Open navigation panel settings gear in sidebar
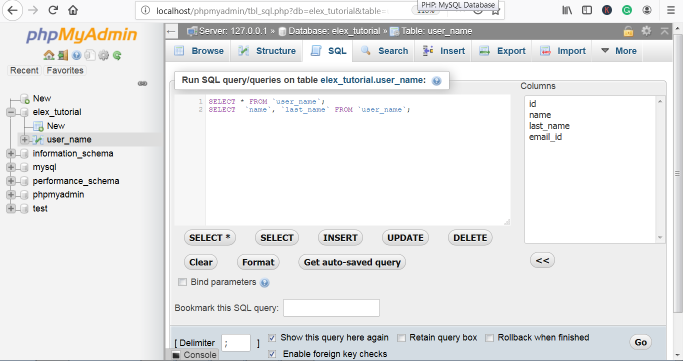Image resolution: width=683 pixels, height=361 pixels. pos(103,55)
